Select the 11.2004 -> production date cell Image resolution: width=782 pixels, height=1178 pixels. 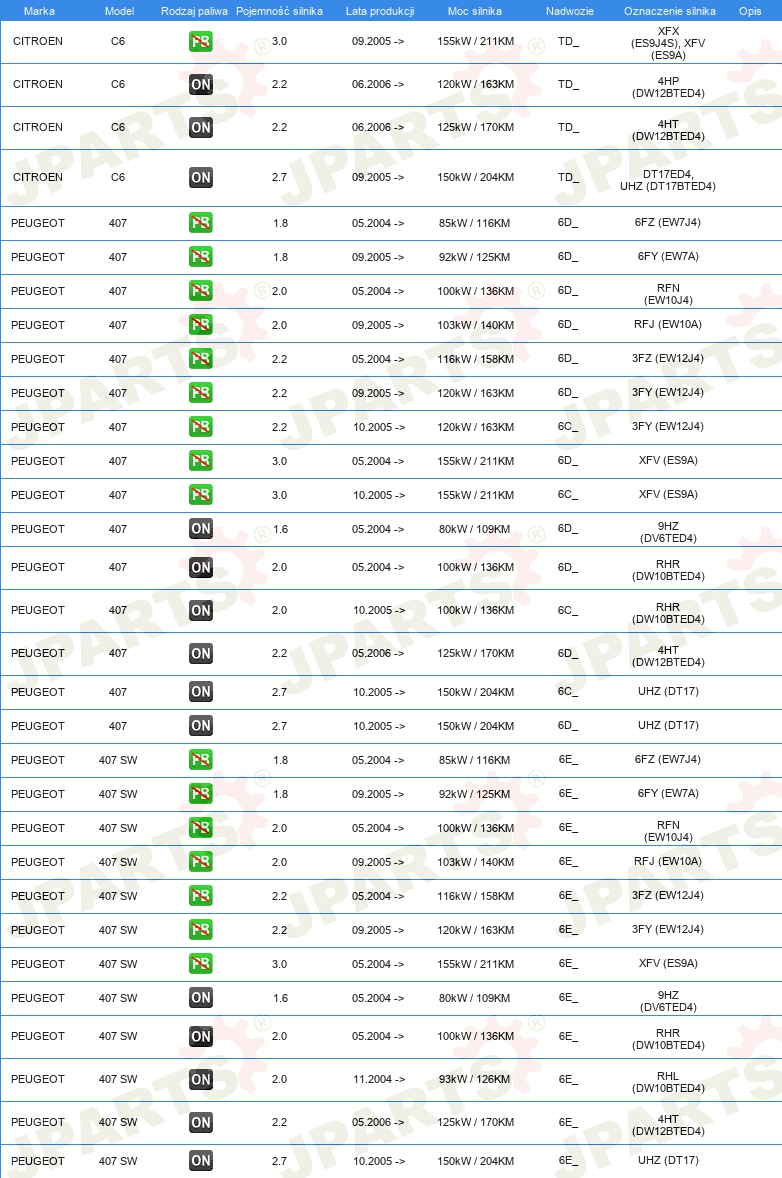[x=379, y=1079]
